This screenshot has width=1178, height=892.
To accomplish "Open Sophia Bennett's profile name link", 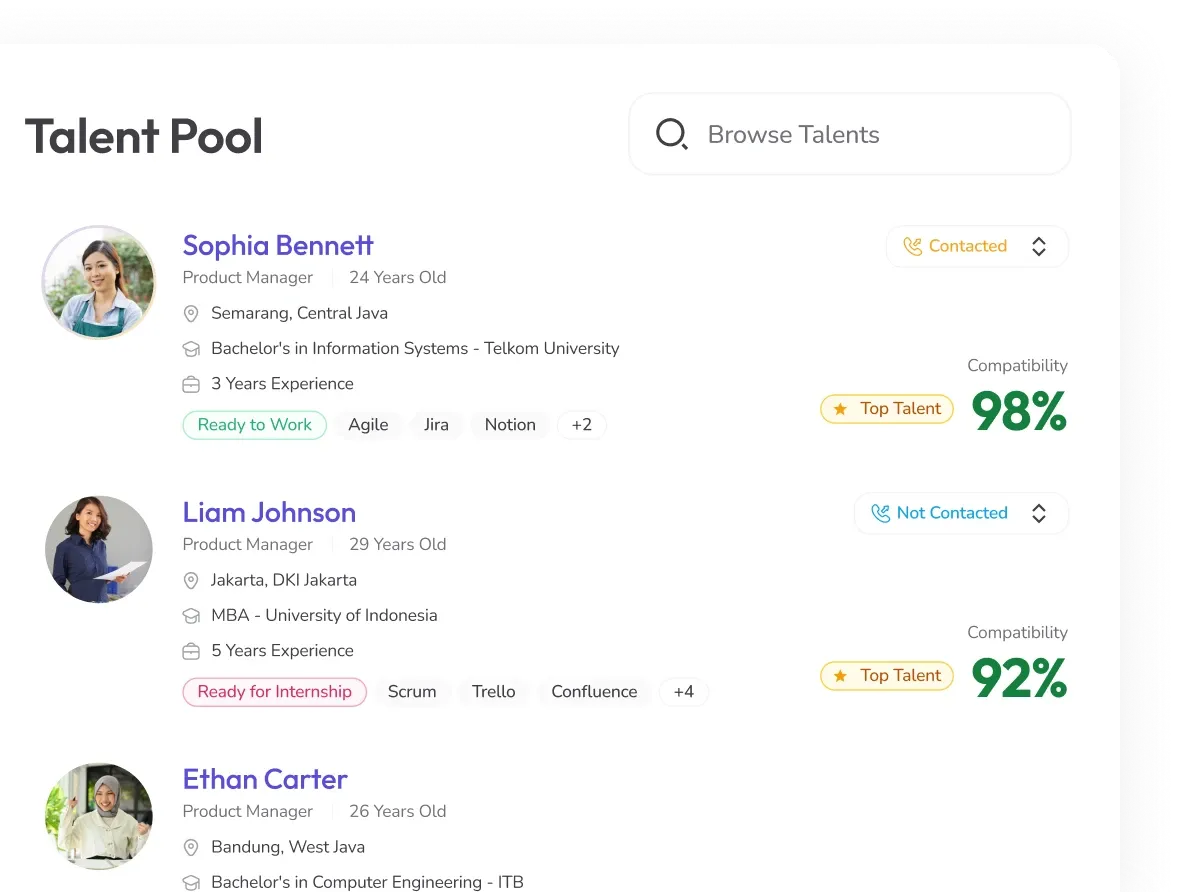I will (278, 245).
